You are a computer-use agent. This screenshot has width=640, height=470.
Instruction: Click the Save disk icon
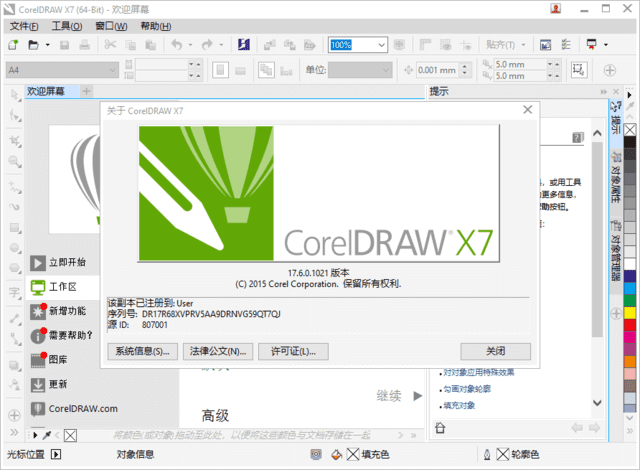[64, 45]
